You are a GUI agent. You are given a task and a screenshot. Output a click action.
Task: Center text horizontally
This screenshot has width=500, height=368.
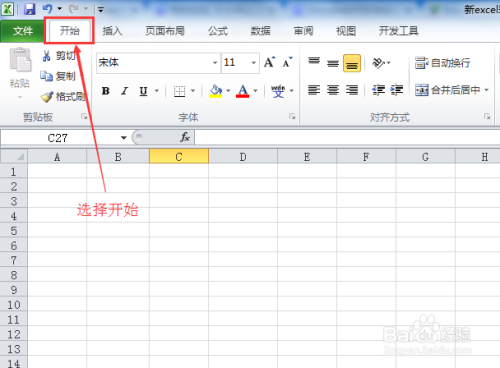(x=333, y=90)
